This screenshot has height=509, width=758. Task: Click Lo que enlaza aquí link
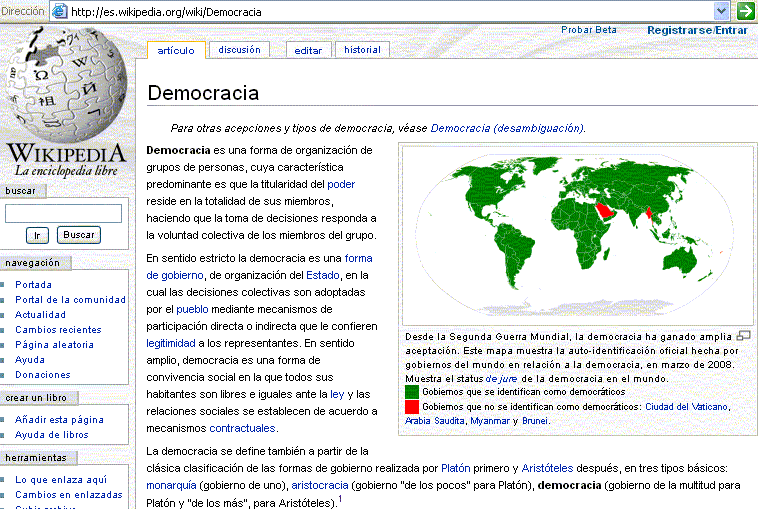pyautogui.click(x=61, y=480)
